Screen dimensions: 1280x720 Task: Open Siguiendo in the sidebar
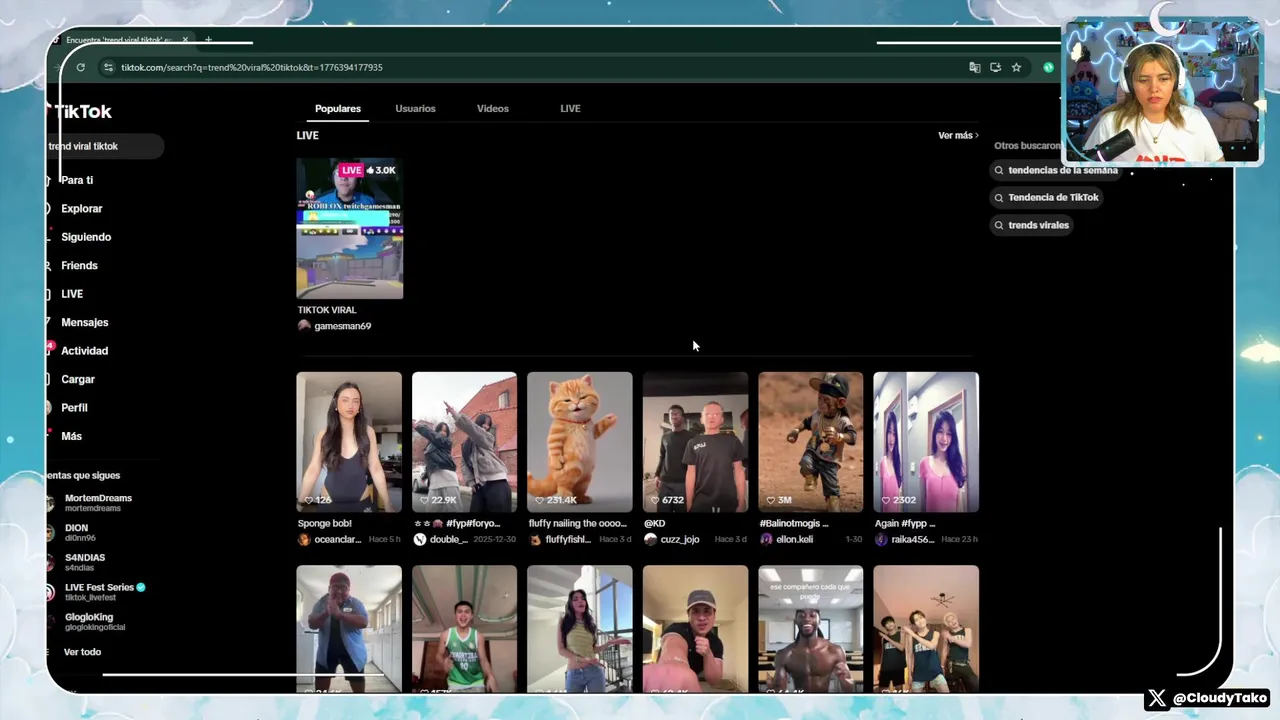[85, 237]
